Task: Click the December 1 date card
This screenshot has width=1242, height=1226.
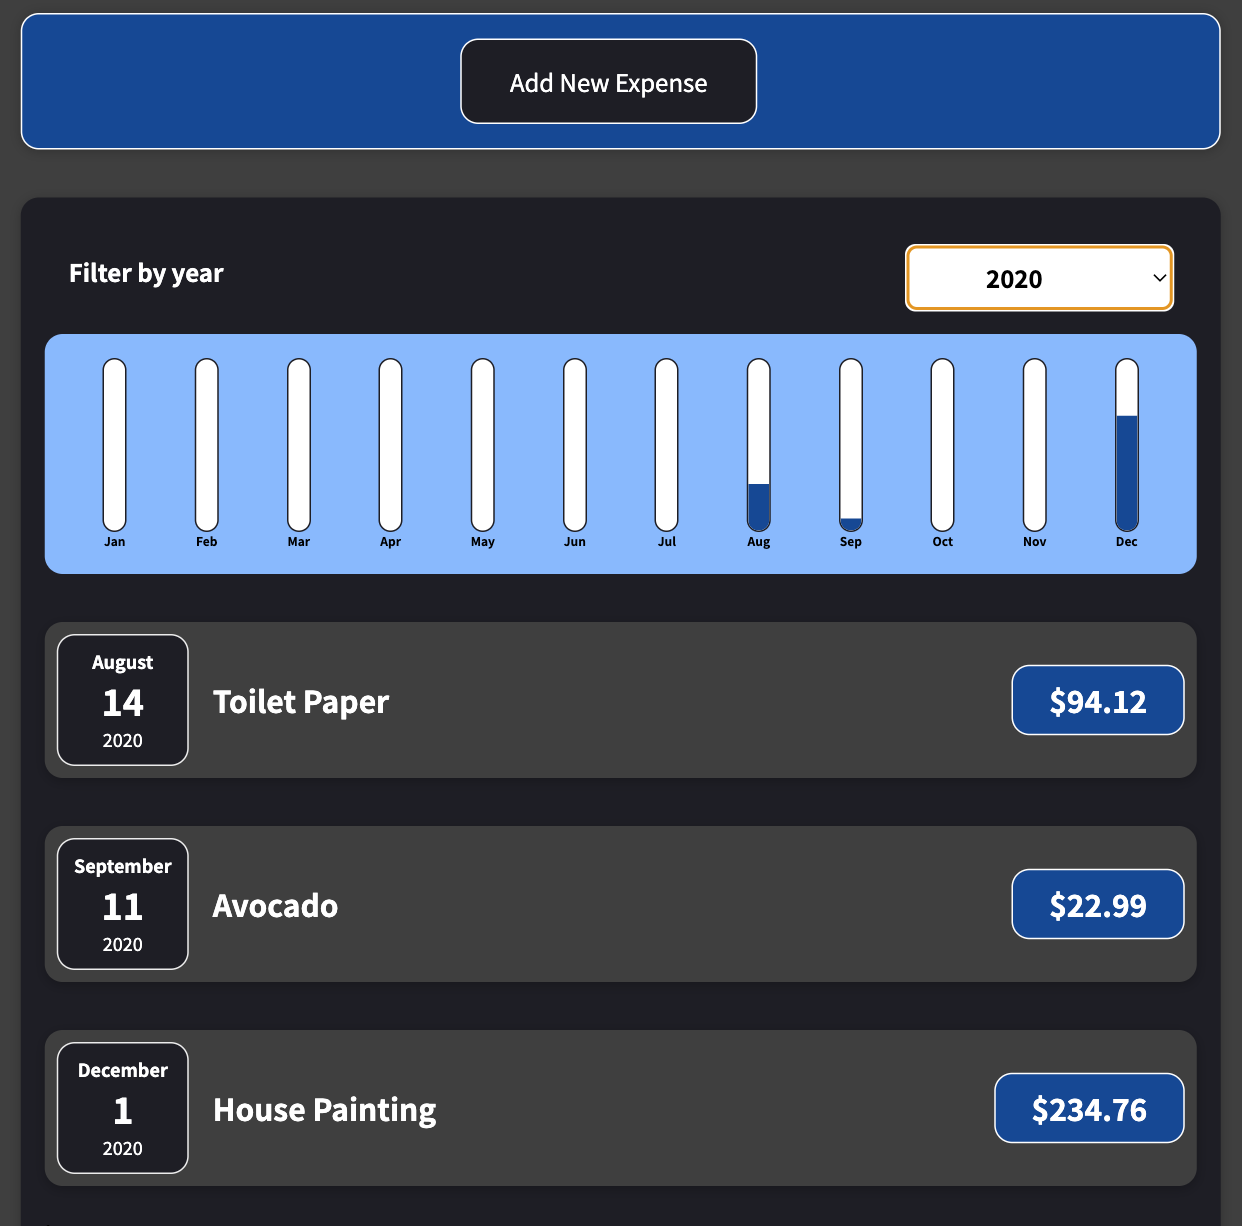Action: (122, 1108)
